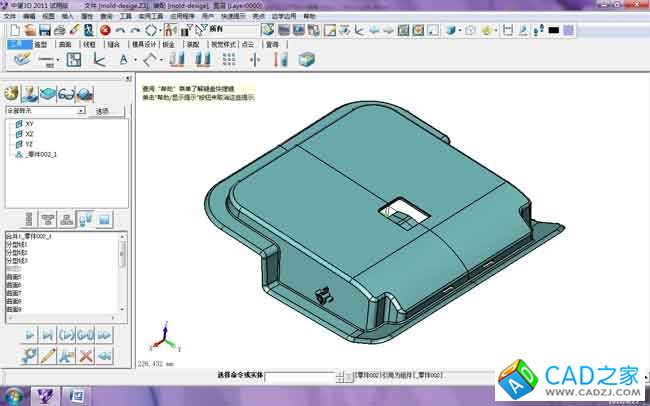This screenshot has height=406, width=650.
Task: Click the Print icon in toolbar
Action: coord(59,31)
